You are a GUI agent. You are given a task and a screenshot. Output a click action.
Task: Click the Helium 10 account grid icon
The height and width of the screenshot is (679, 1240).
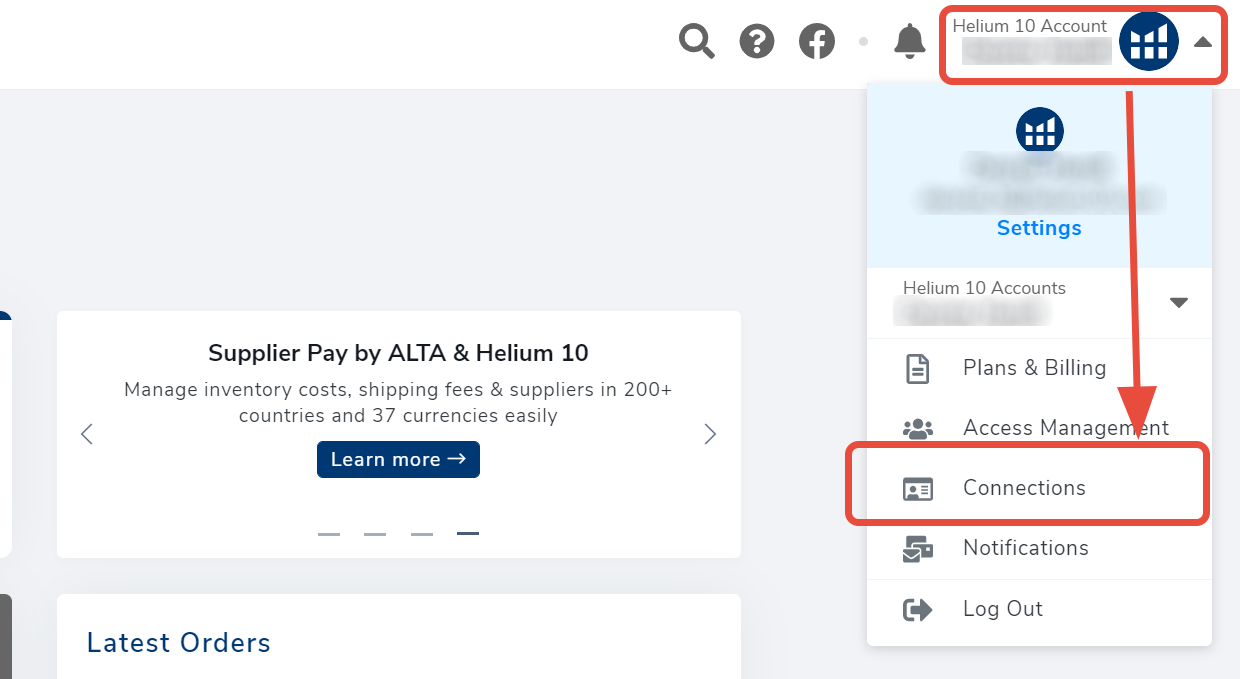(x=1148, y=42)
